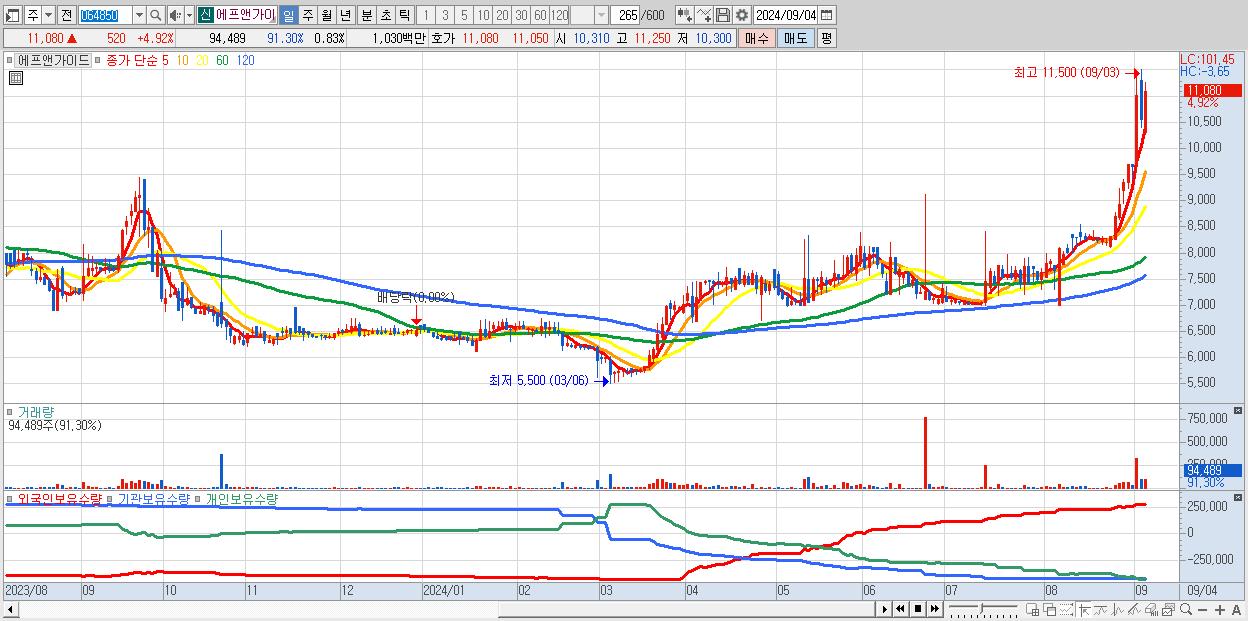Click the minus zoom-out icon
The image size is (1248, 621).
(x=1202, y=610)
